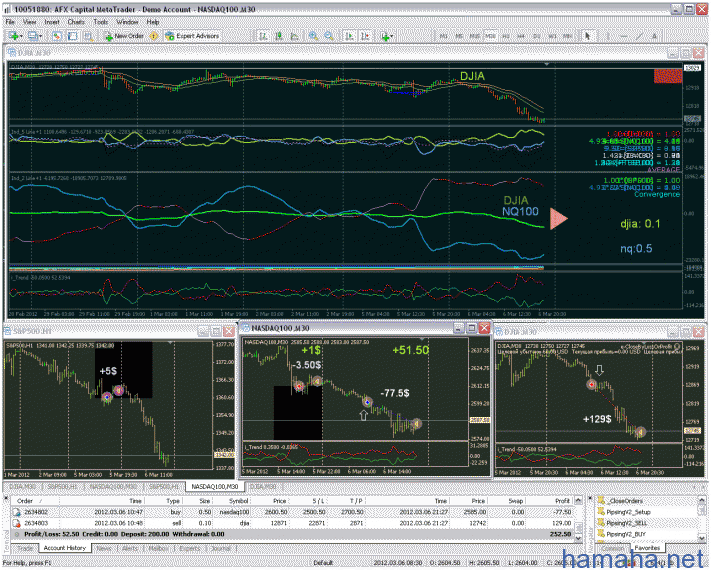Select the H4 timeframe button
This screenshot has width=711, height=570.
coord(521,36)
